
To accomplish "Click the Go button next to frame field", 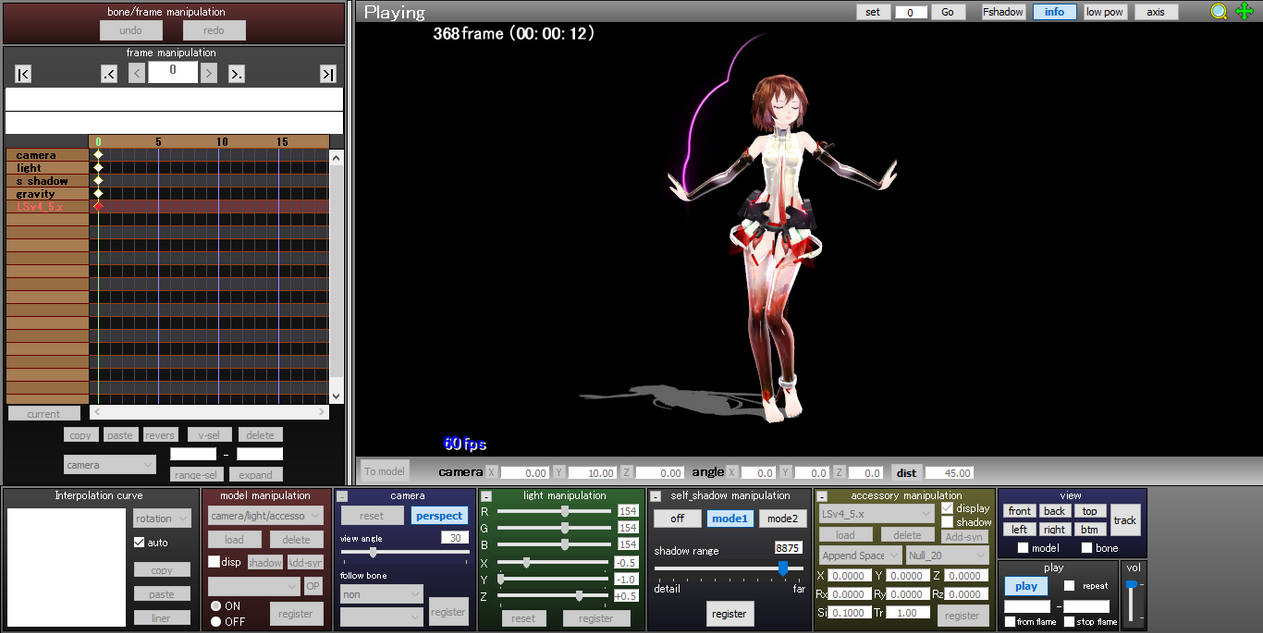I will (x=948, y=12).
